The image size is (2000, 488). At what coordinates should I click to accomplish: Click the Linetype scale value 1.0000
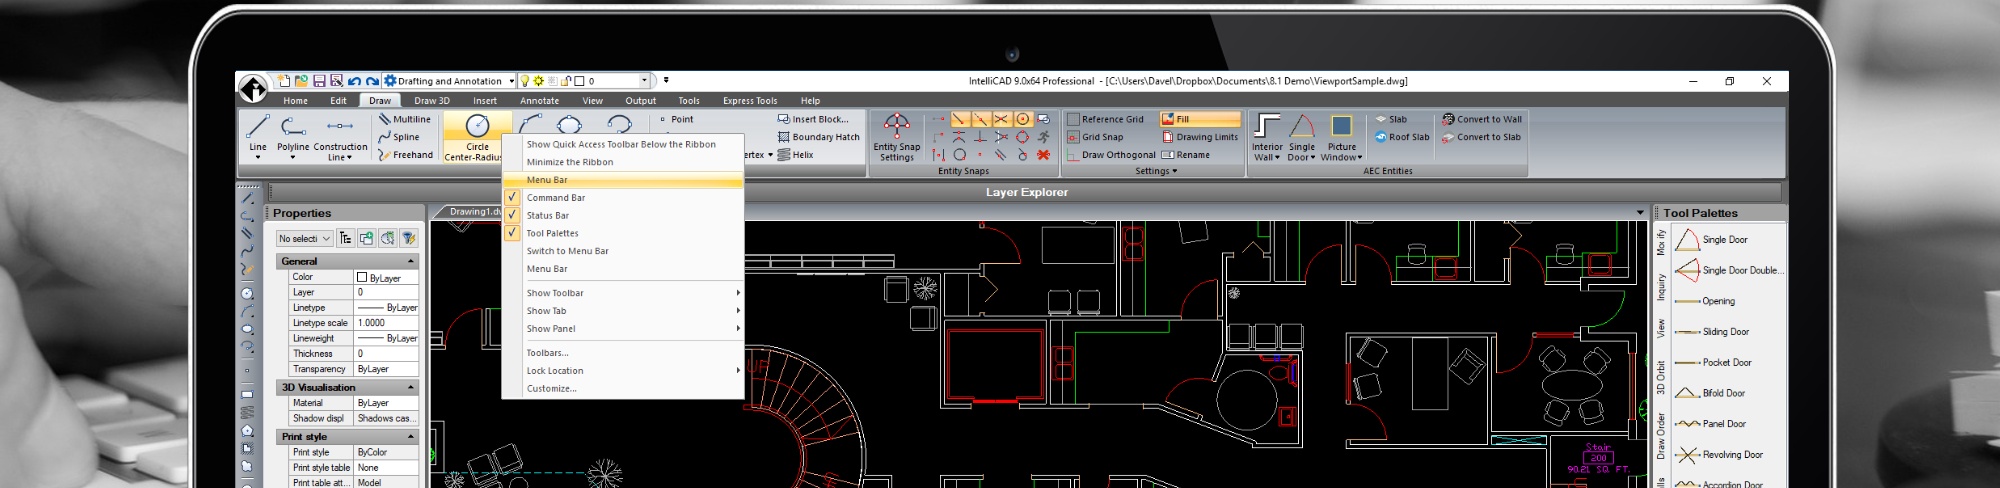(386, 323)
